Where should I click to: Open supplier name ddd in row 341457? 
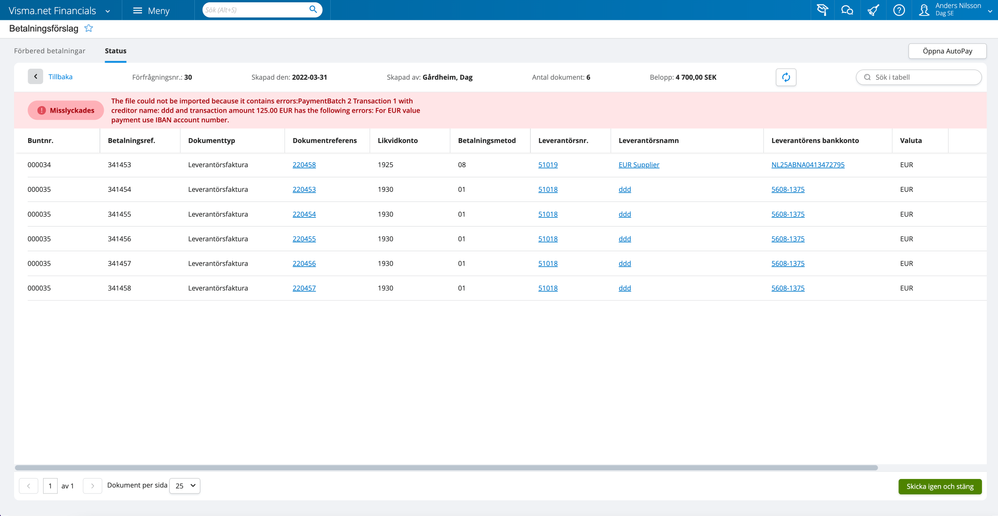625,263
